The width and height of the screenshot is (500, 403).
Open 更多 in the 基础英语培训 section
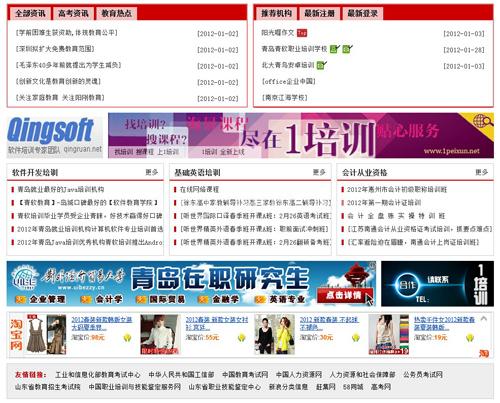(x=319, y=172)
